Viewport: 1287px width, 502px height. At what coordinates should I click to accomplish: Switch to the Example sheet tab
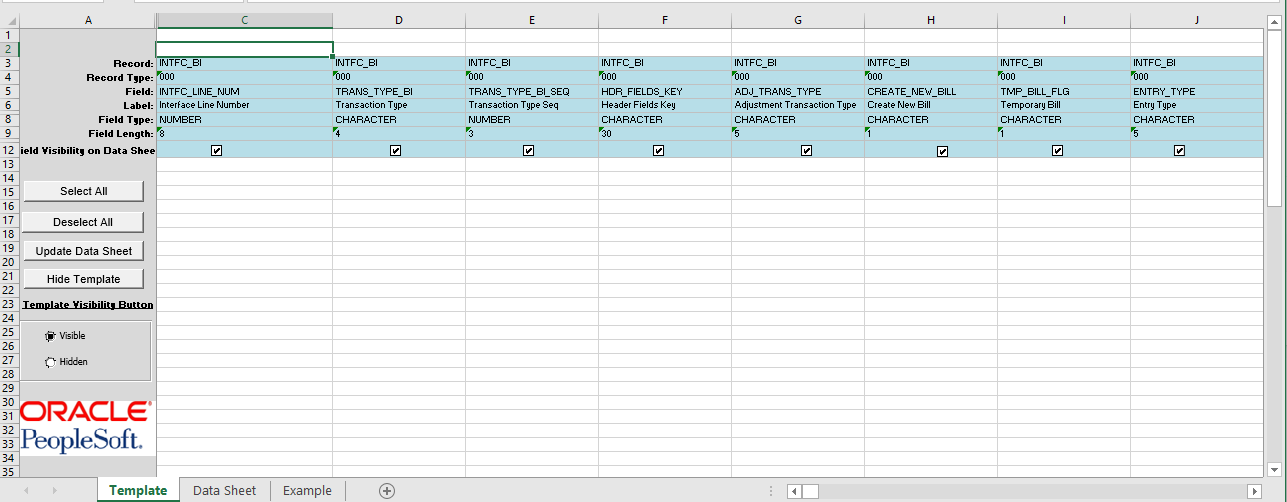(307, 490)
